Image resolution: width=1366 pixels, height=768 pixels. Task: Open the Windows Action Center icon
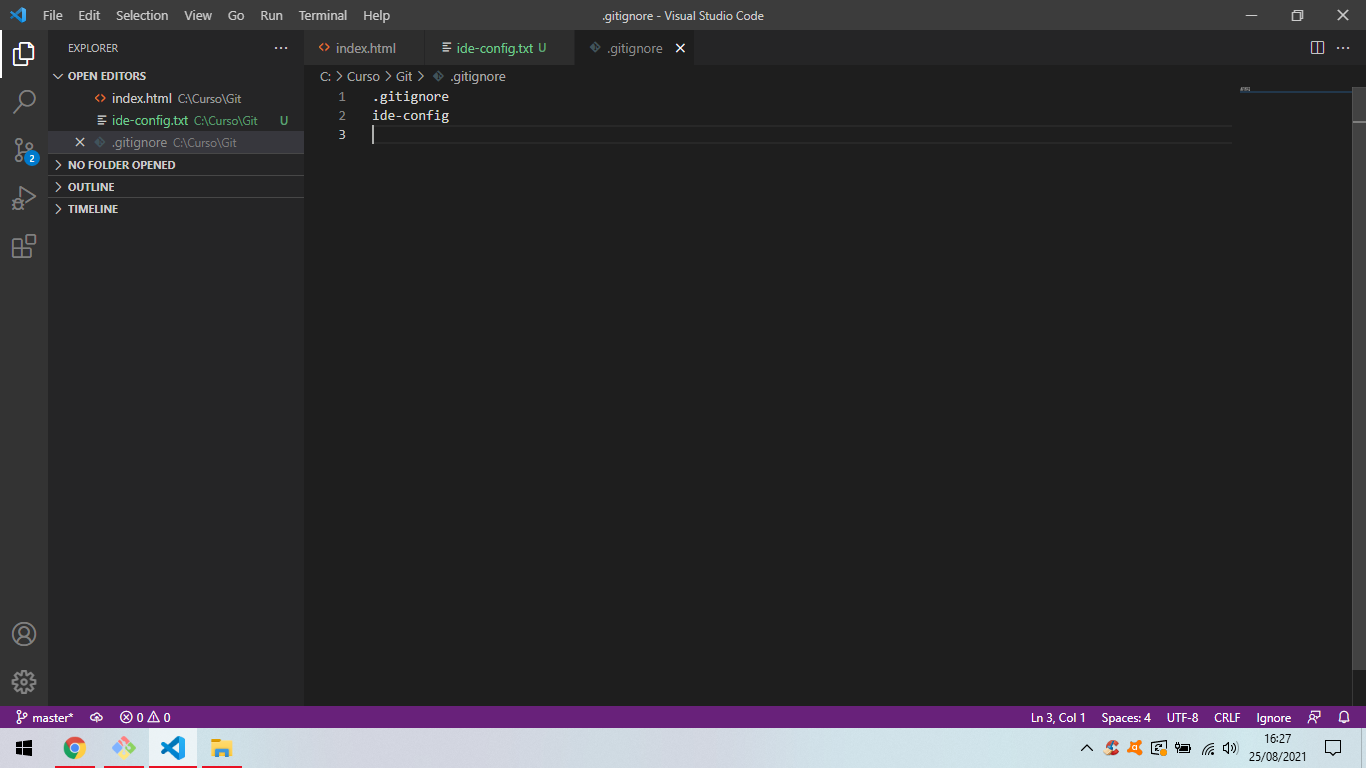(1333, 748)
